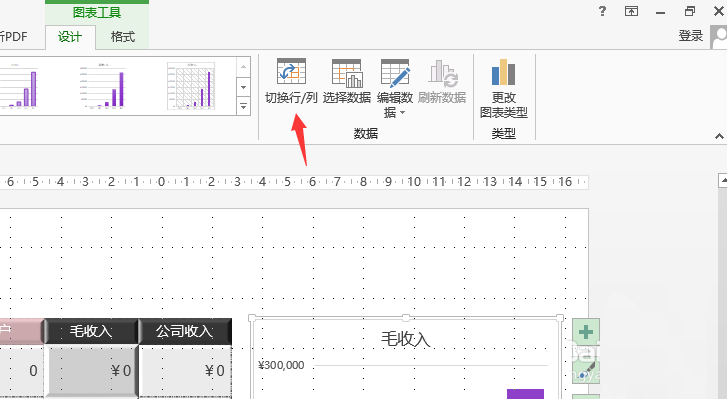The height and width of the screenshot is (399, 727).
Task: Select the gridded chart style thumbnail
Action: [x=191, y=86]
